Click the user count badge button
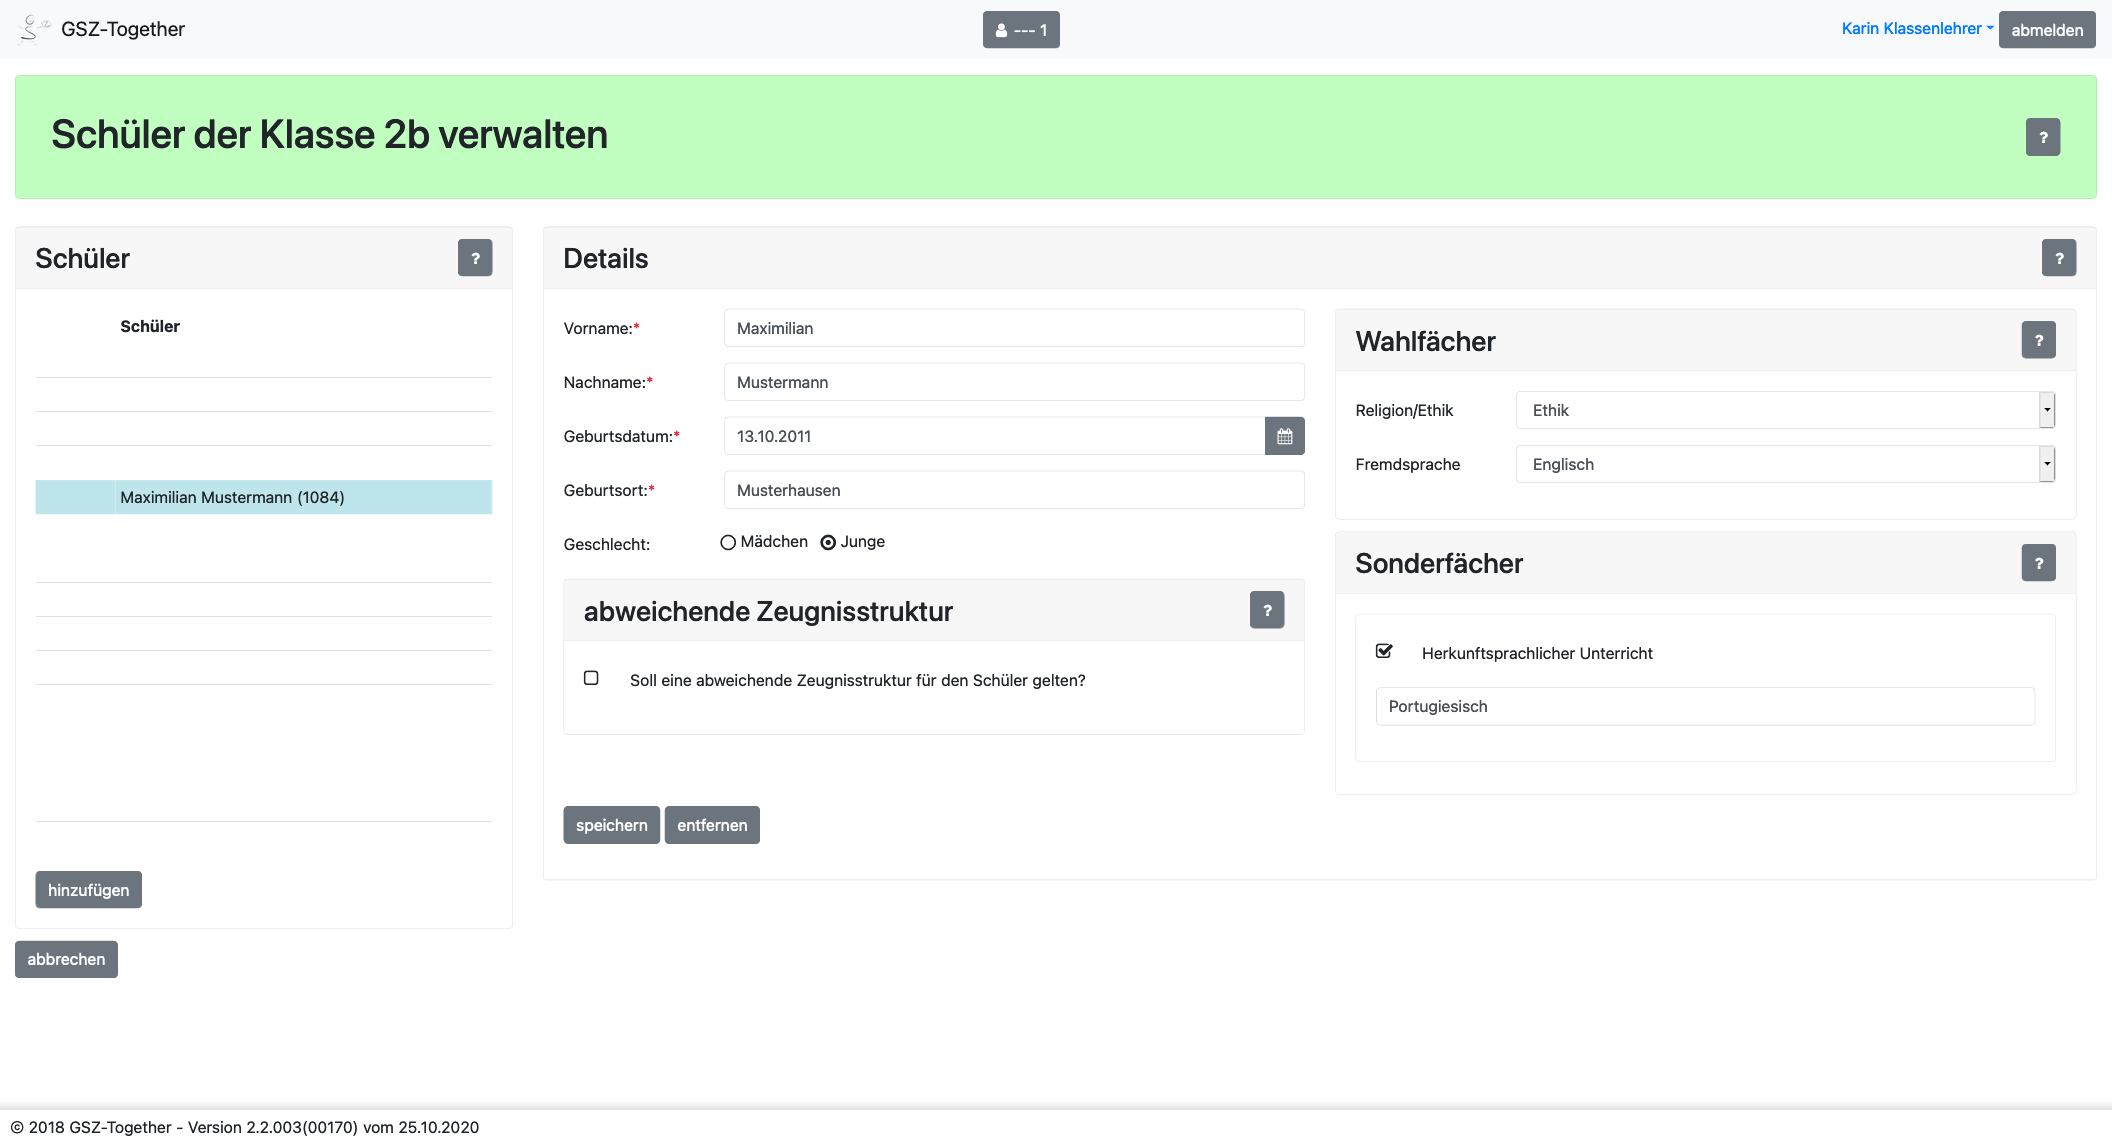Viewport: 2112px width, 1144px height. tap(1021, 30)
